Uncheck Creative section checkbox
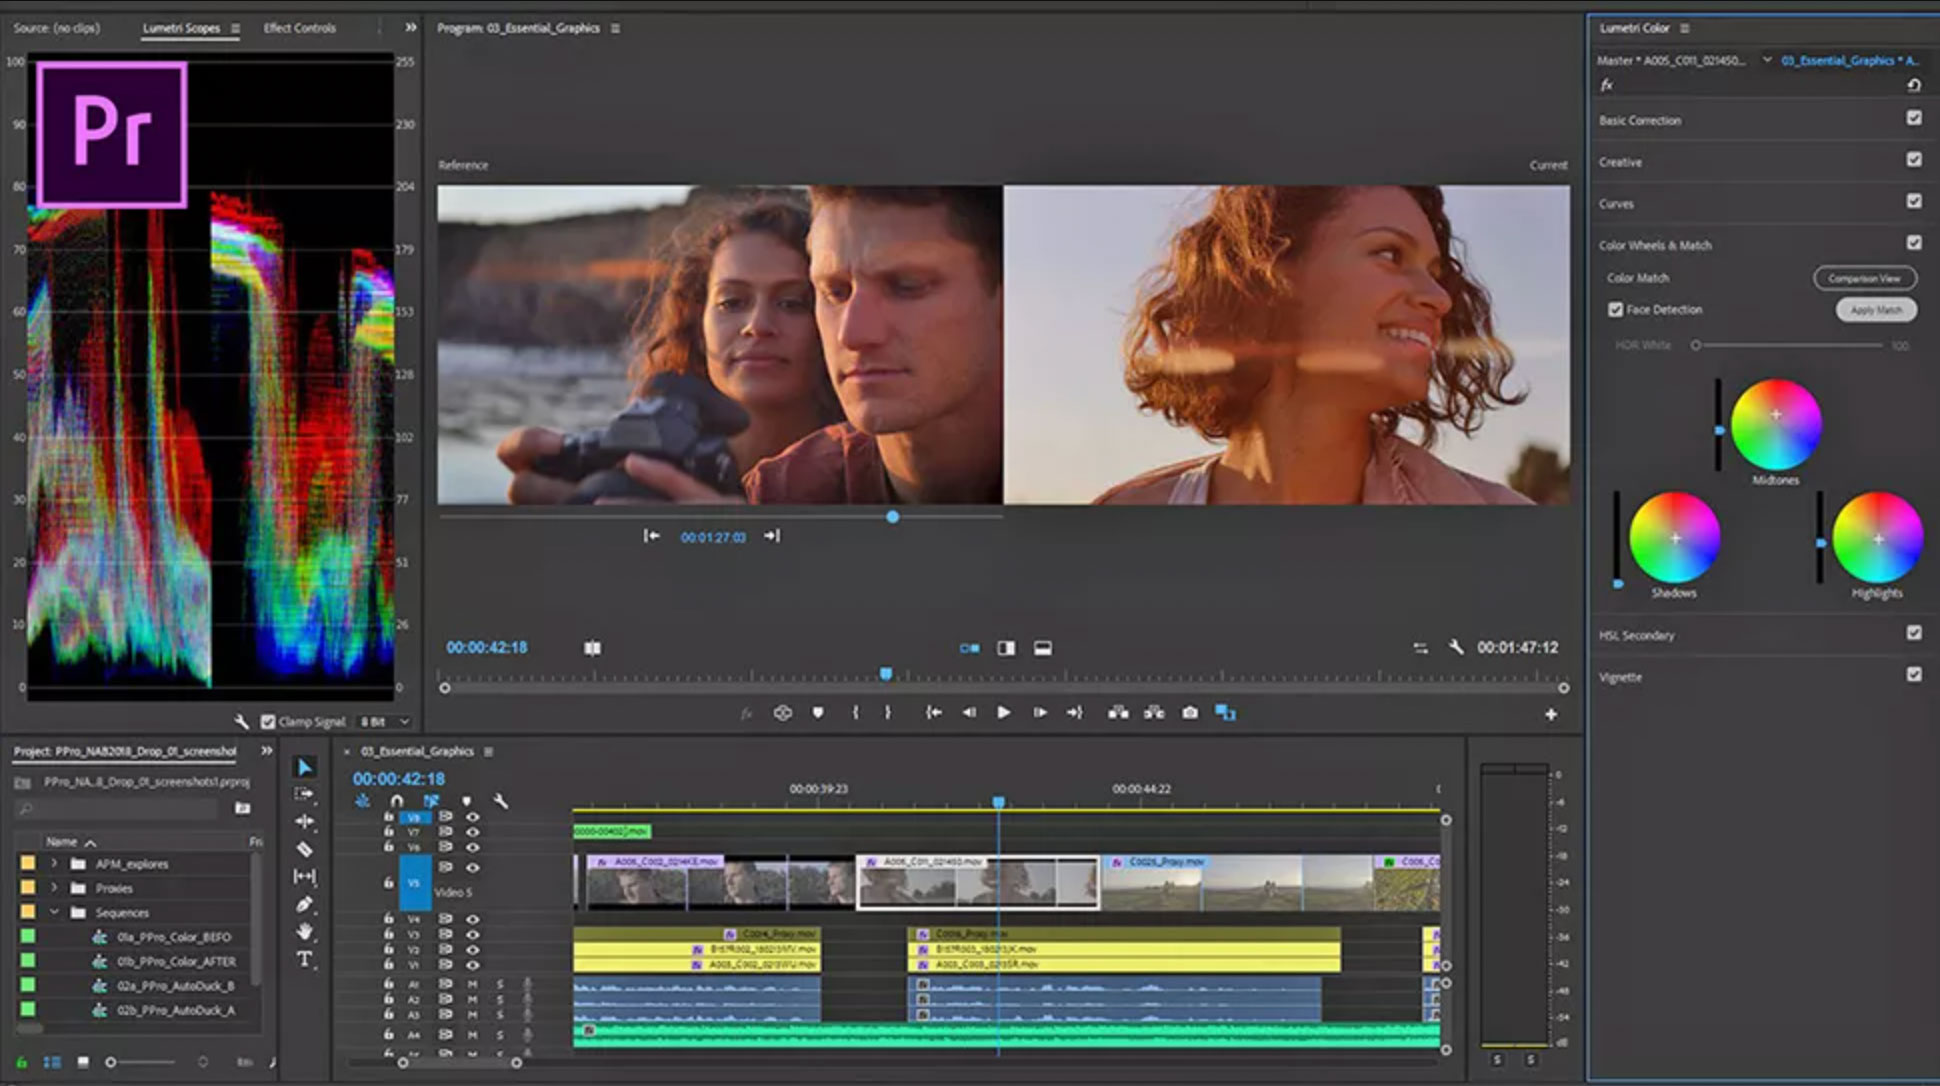1940x1086 pixels. pyautogui.click(x=1914, y=160)
